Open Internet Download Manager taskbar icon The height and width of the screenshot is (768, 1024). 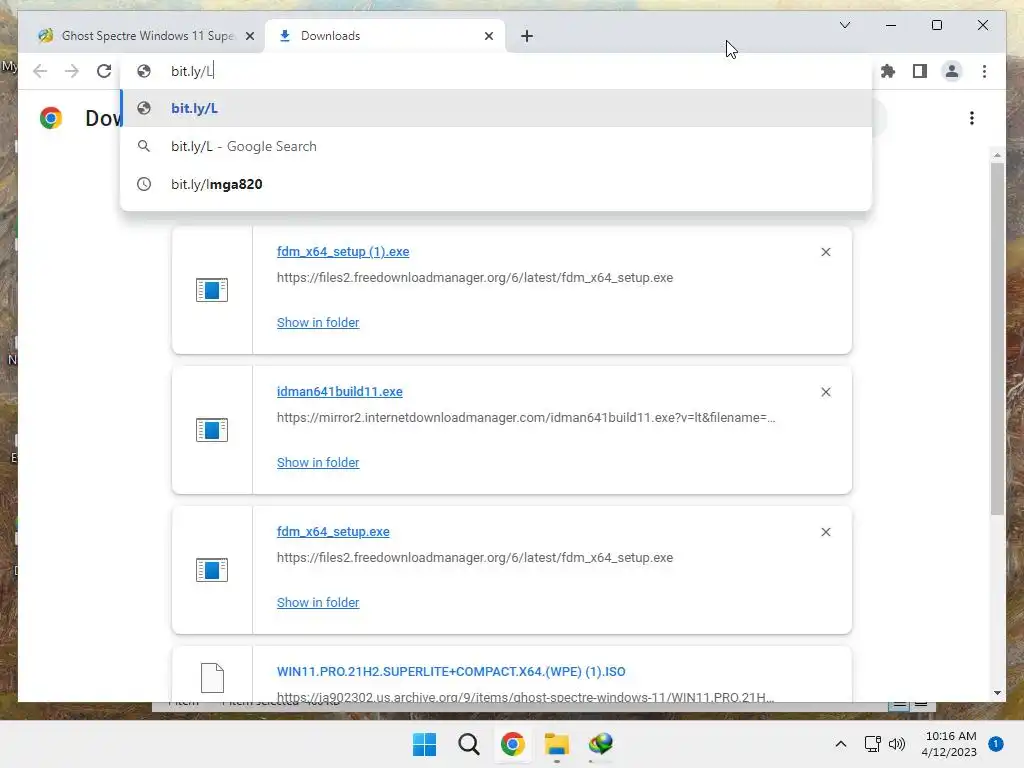click(x=601, y=744)
